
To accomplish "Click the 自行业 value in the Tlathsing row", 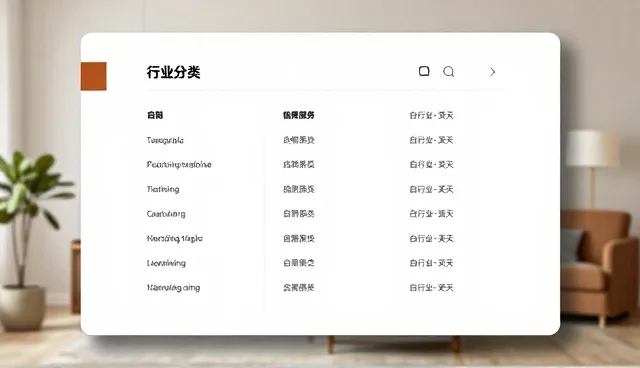I will (x=431, y=189).
